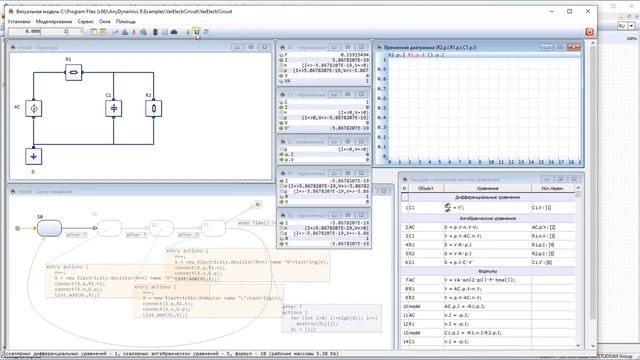This screenshot has width=640, height=360.
Task: Select resistor R1 block in circuit diagram
Action: 73,72
